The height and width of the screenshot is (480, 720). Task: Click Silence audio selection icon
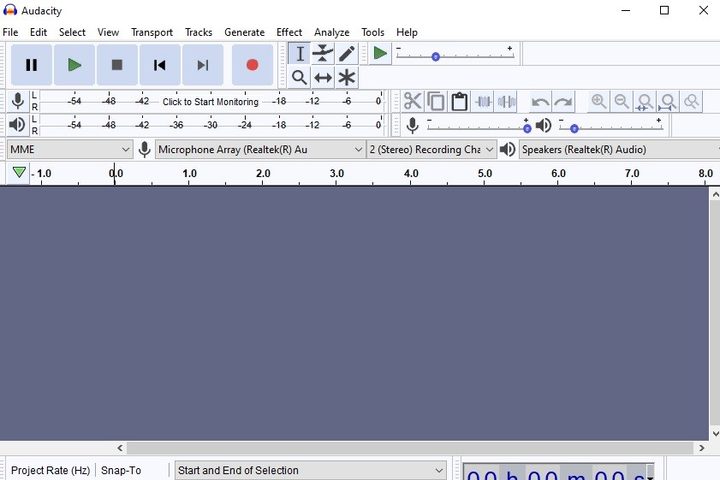(x=506, y=101)
